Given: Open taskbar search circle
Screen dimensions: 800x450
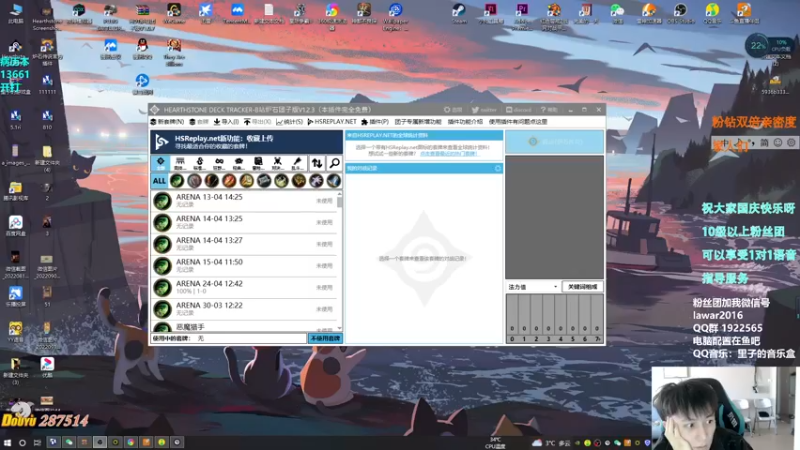Looking at the screenshot, I should coord(22,442).
